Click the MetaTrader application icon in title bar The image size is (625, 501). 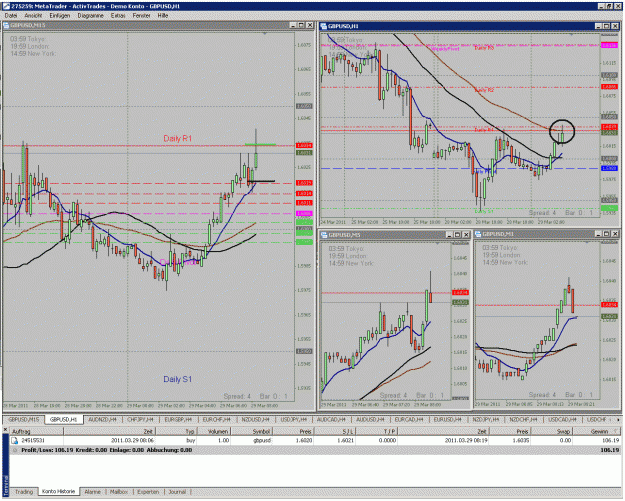[x=6, y=6]
